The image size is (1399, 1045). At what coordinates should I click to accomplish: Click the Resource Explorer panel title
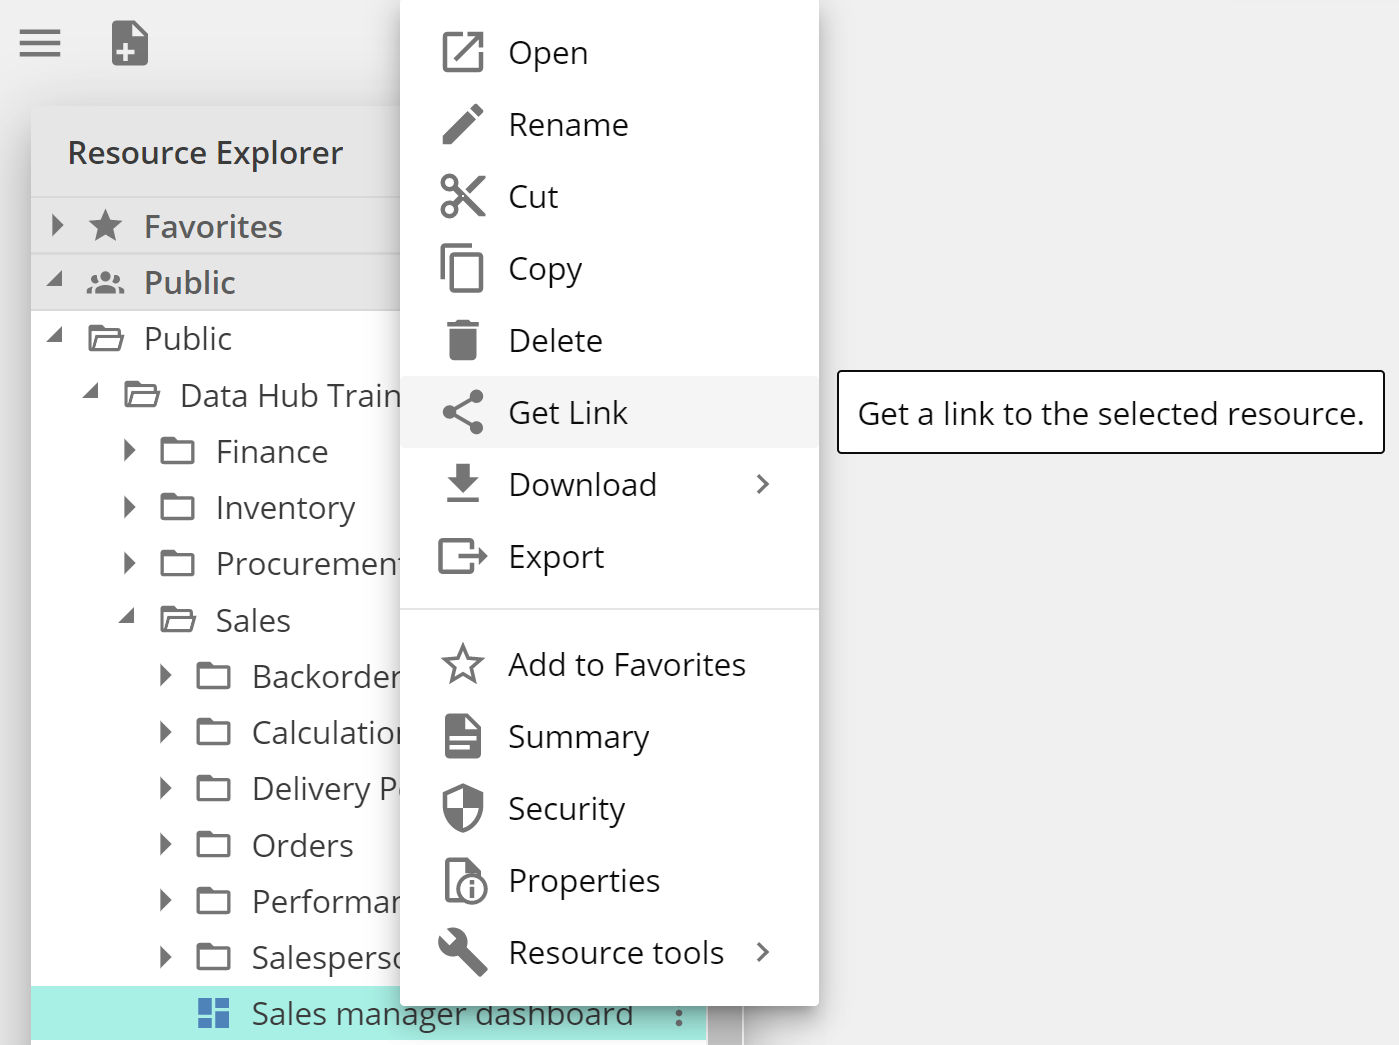pyautogui.click(x=205, y=153)
